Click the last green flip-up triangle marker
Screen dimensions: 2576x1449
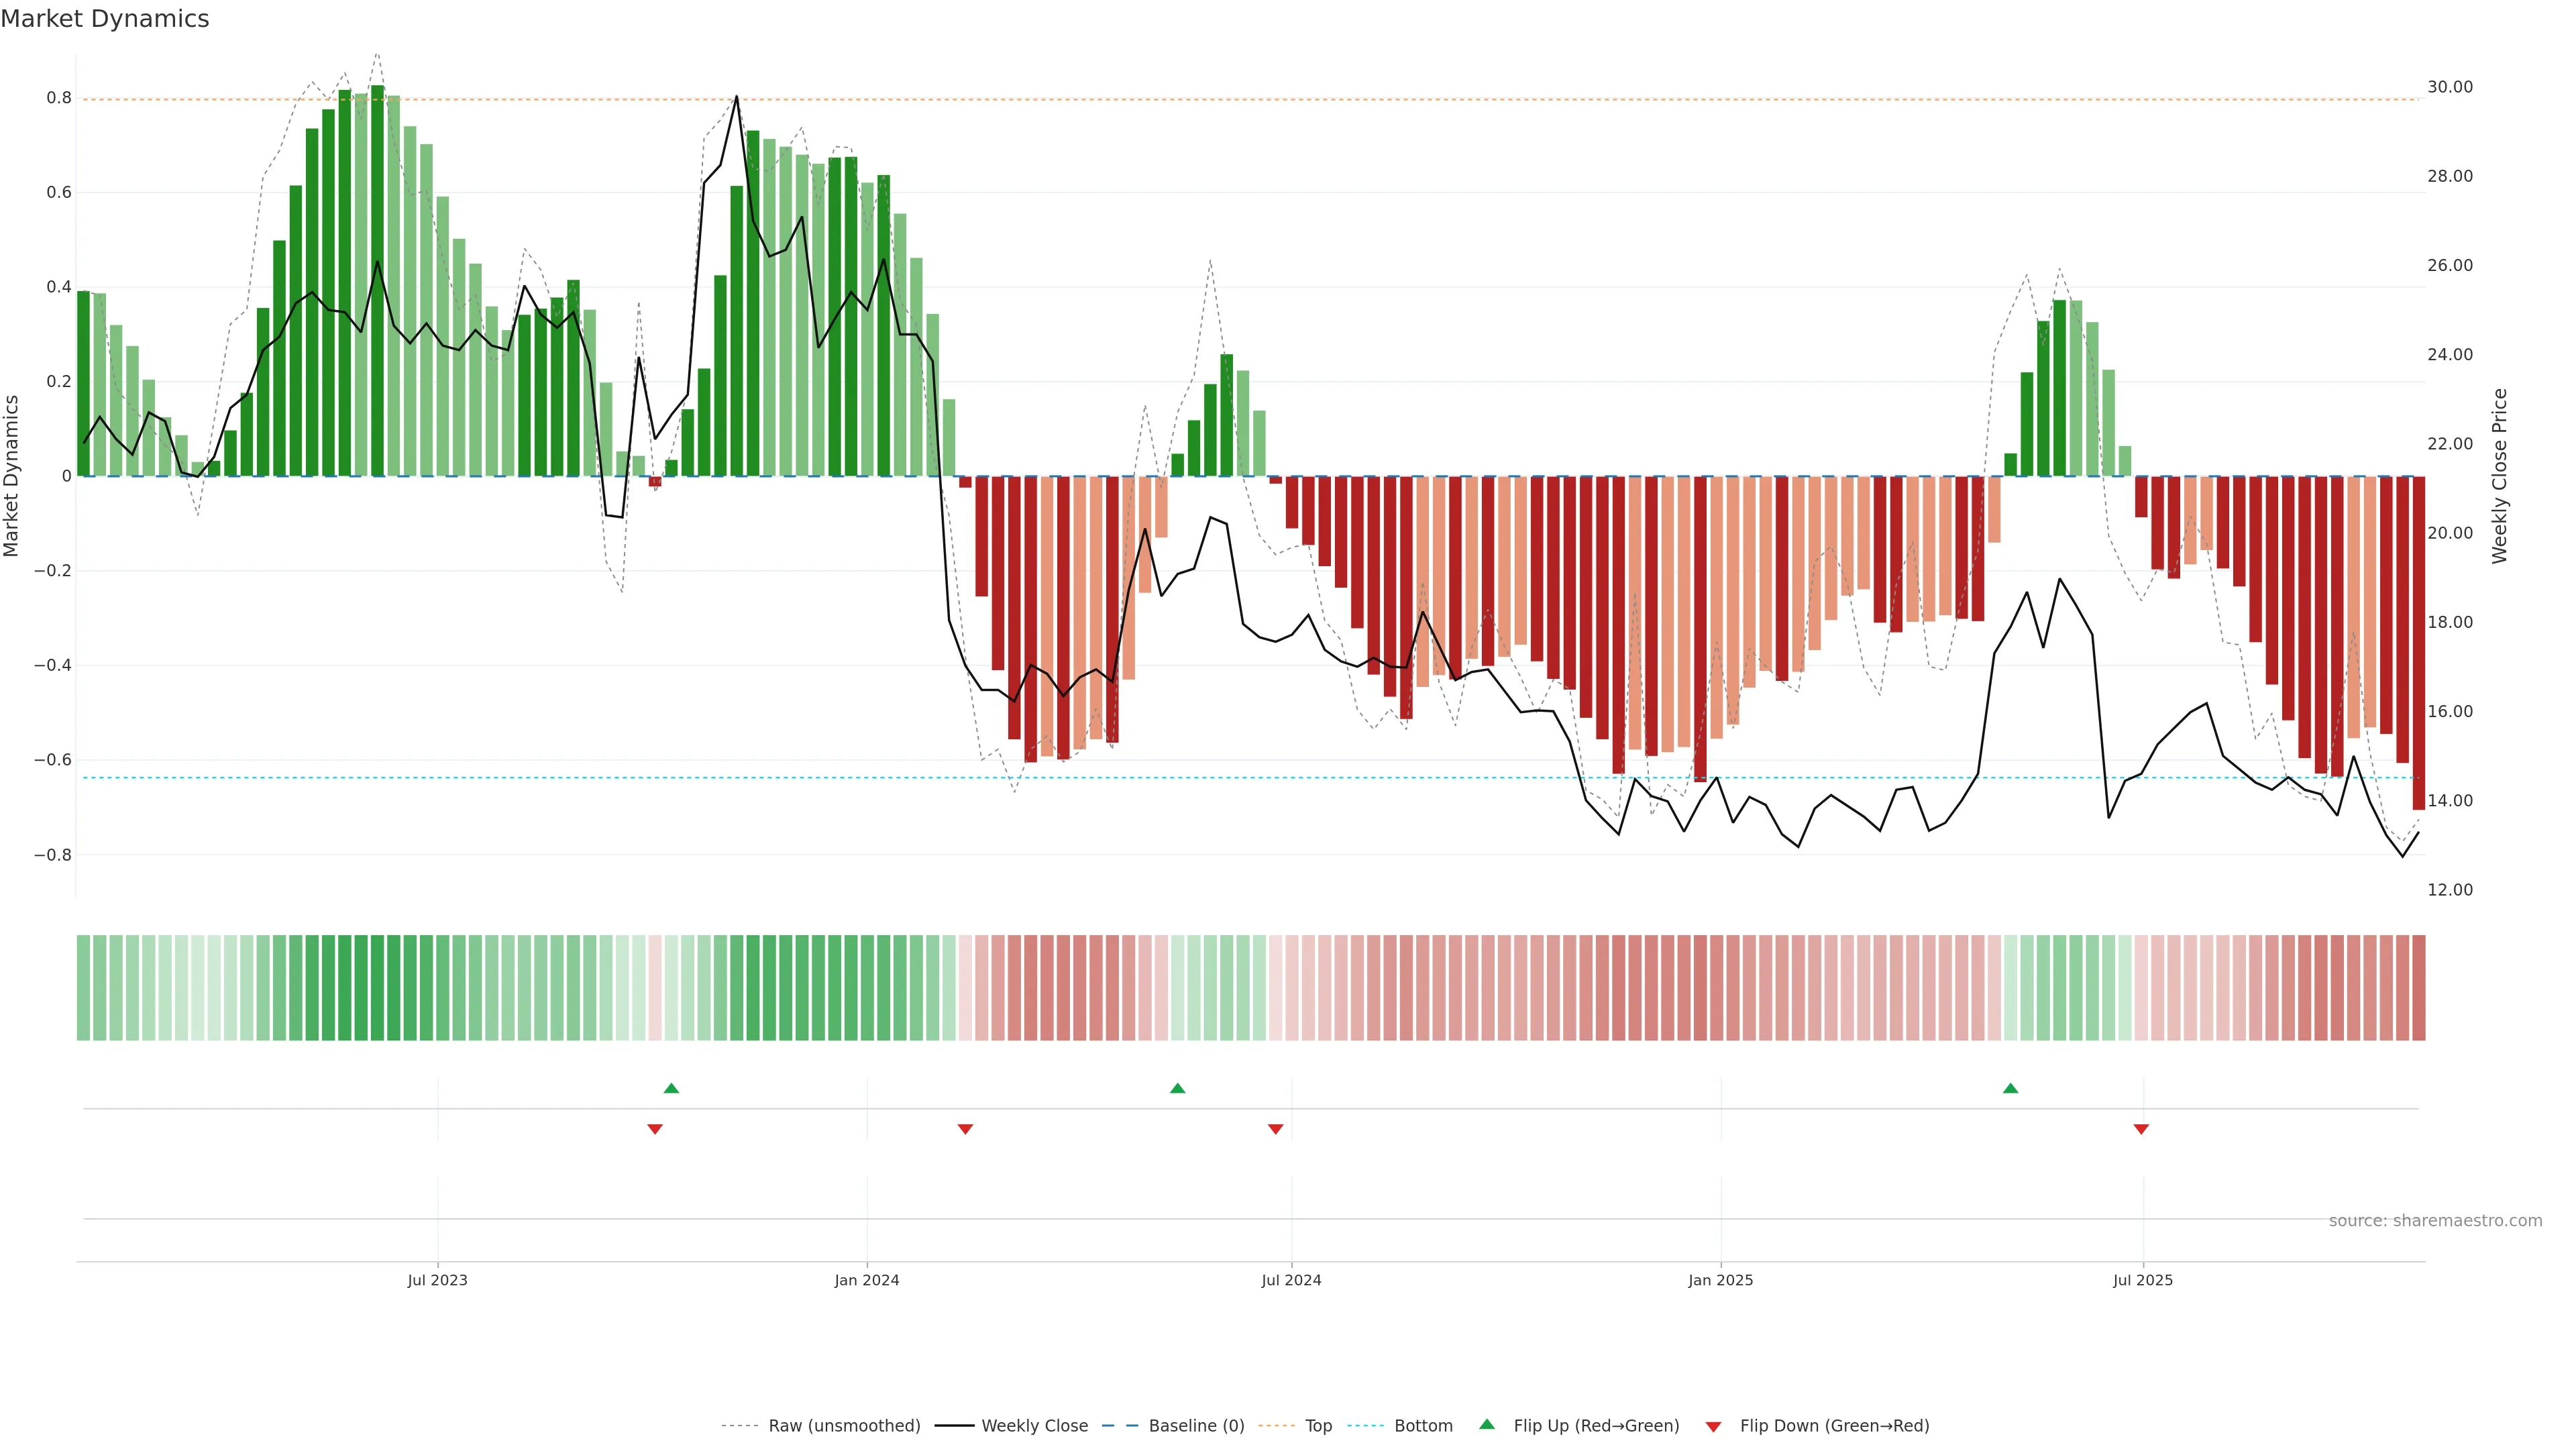click(2010, 1088)
